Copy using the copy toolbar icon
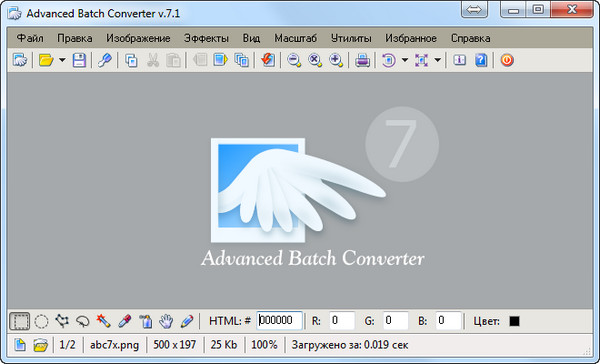600x364 pixels. click(131, 60)
